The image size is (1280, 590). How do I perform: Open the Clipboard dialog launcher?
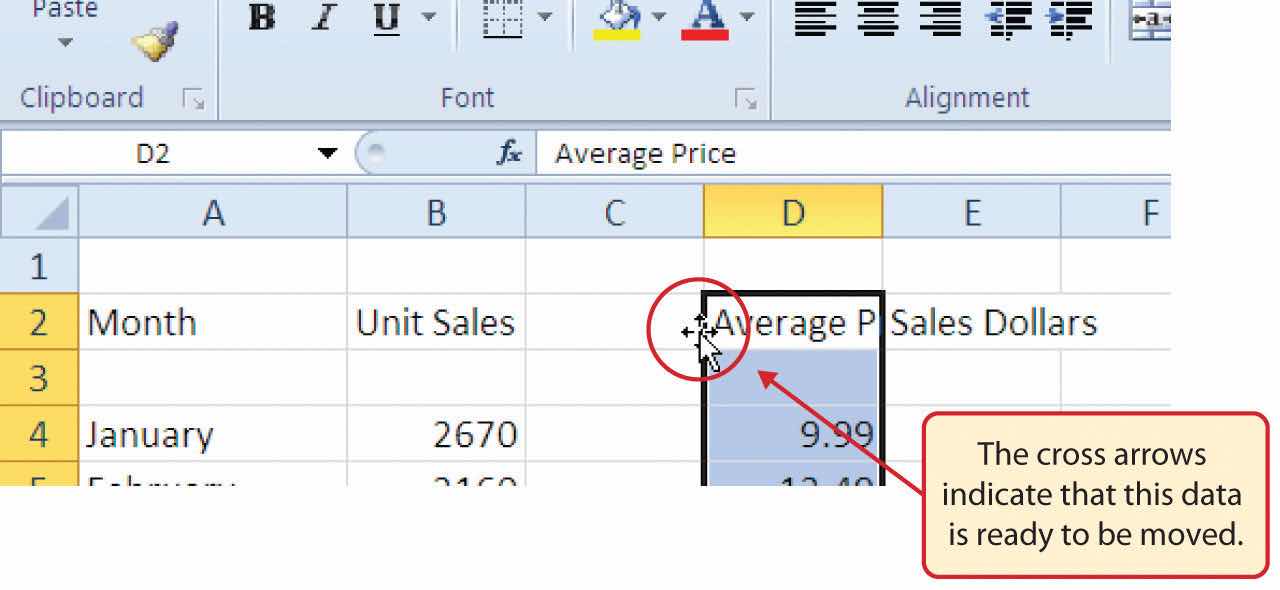tap(192, 98)
